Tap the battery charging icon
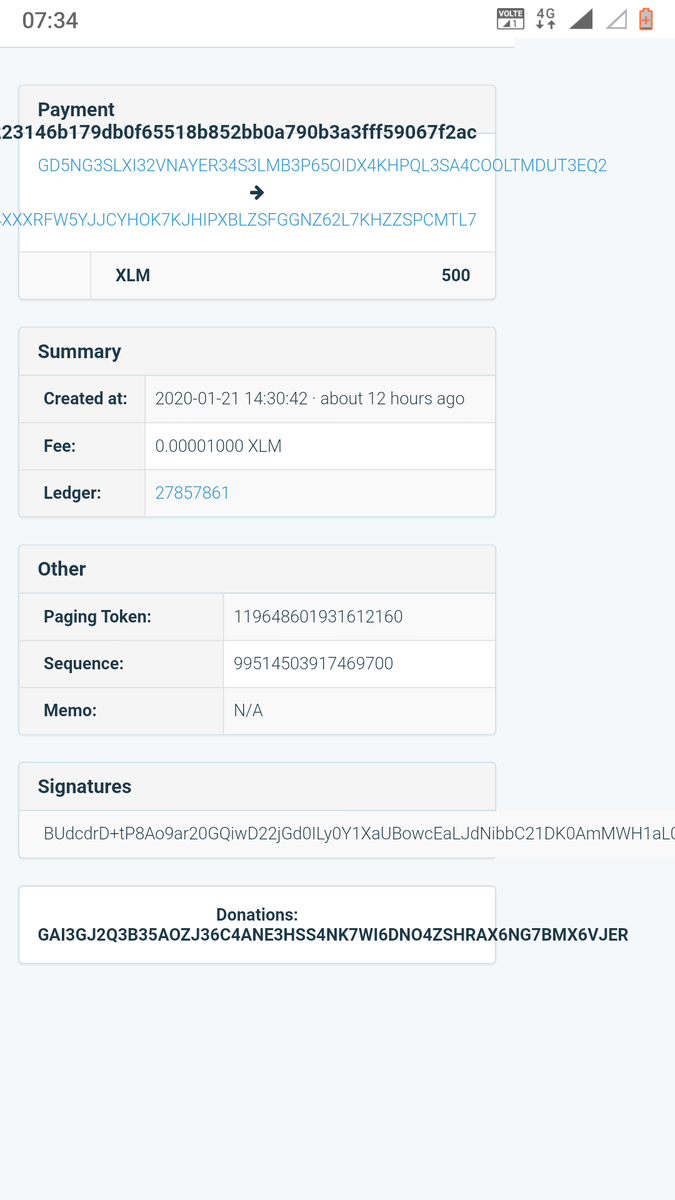 646,19
